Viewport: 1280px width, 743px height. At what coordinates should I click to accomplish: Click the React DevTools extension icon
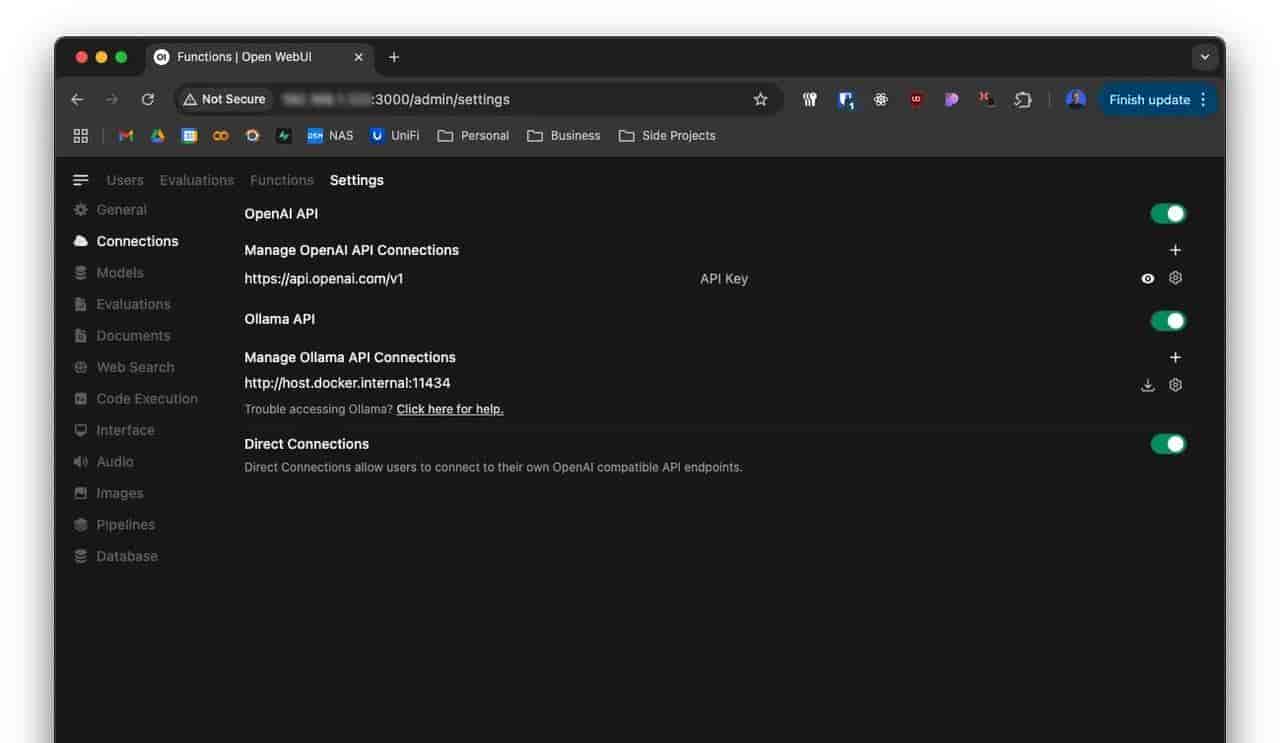[x=881, y=99]
